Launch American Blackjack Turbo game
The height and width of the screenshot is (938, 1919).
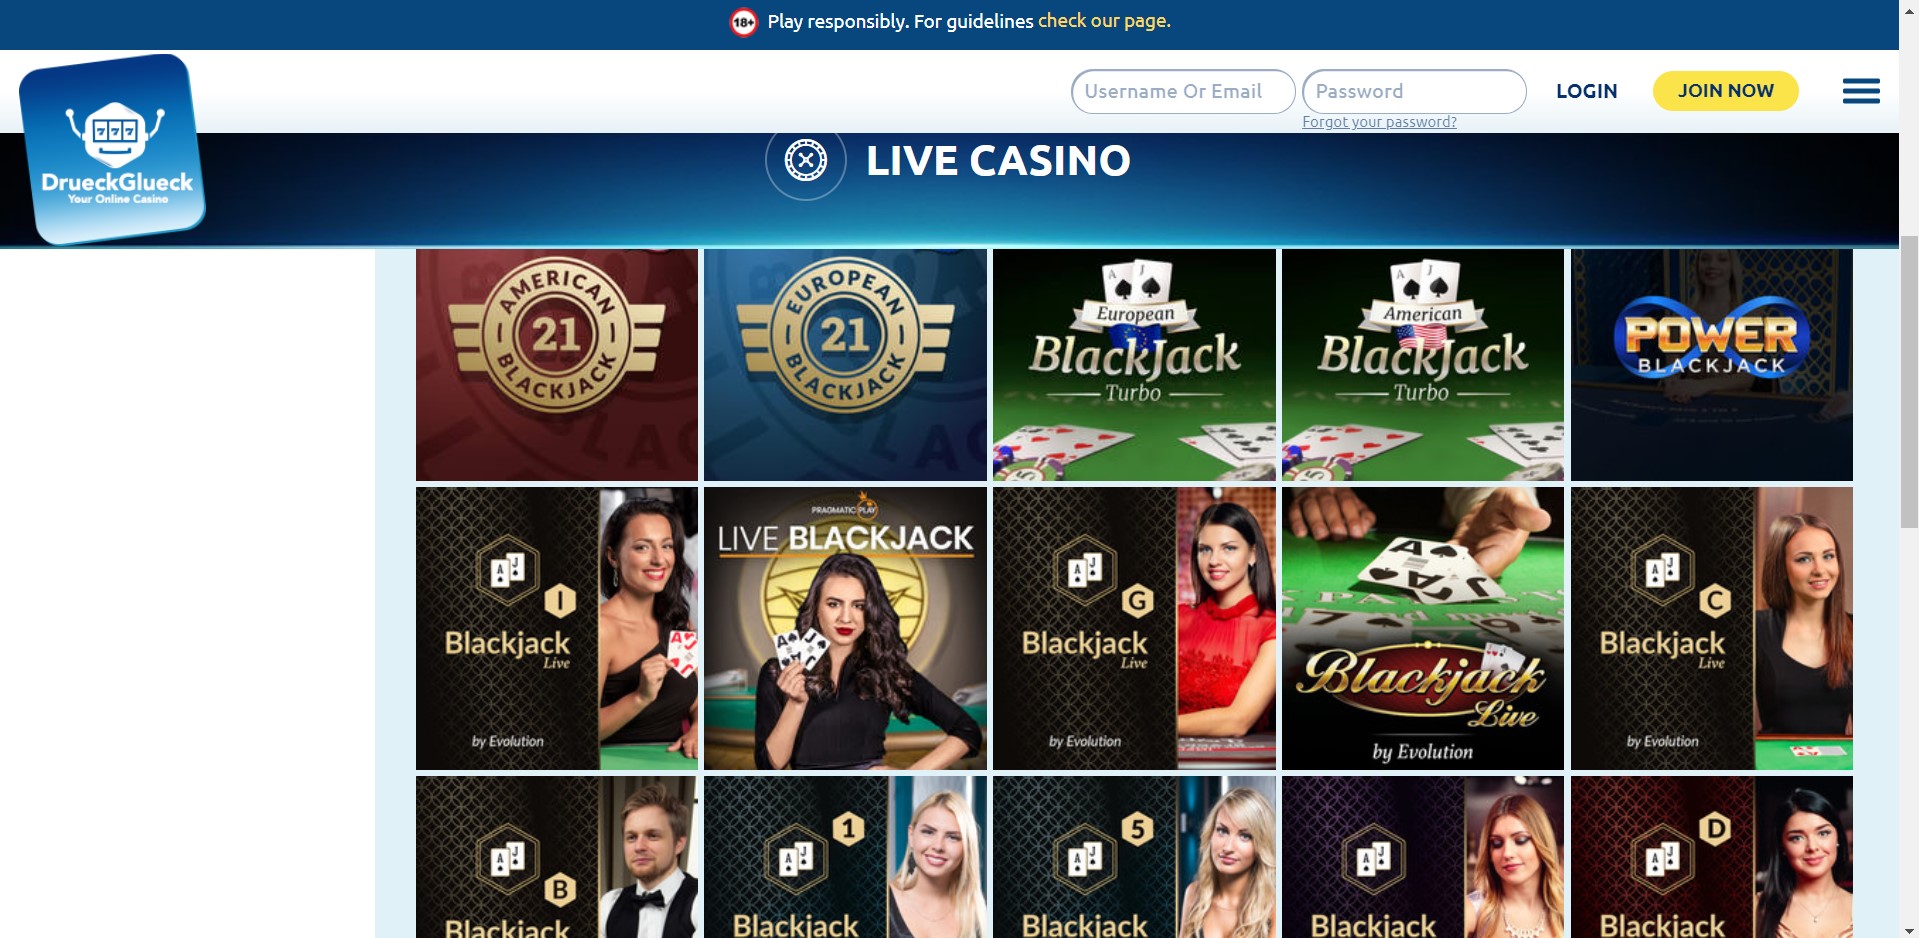click(x=1423, y=365)
